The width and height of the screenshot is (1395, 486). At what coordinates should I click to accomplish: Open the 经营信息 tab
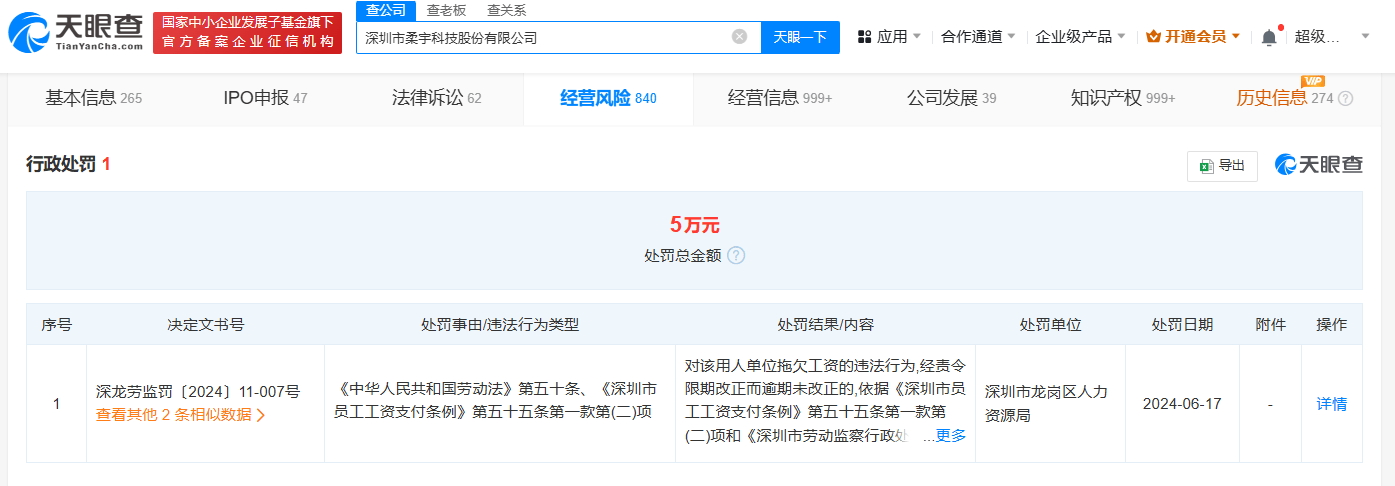click(x=780, y=98)
